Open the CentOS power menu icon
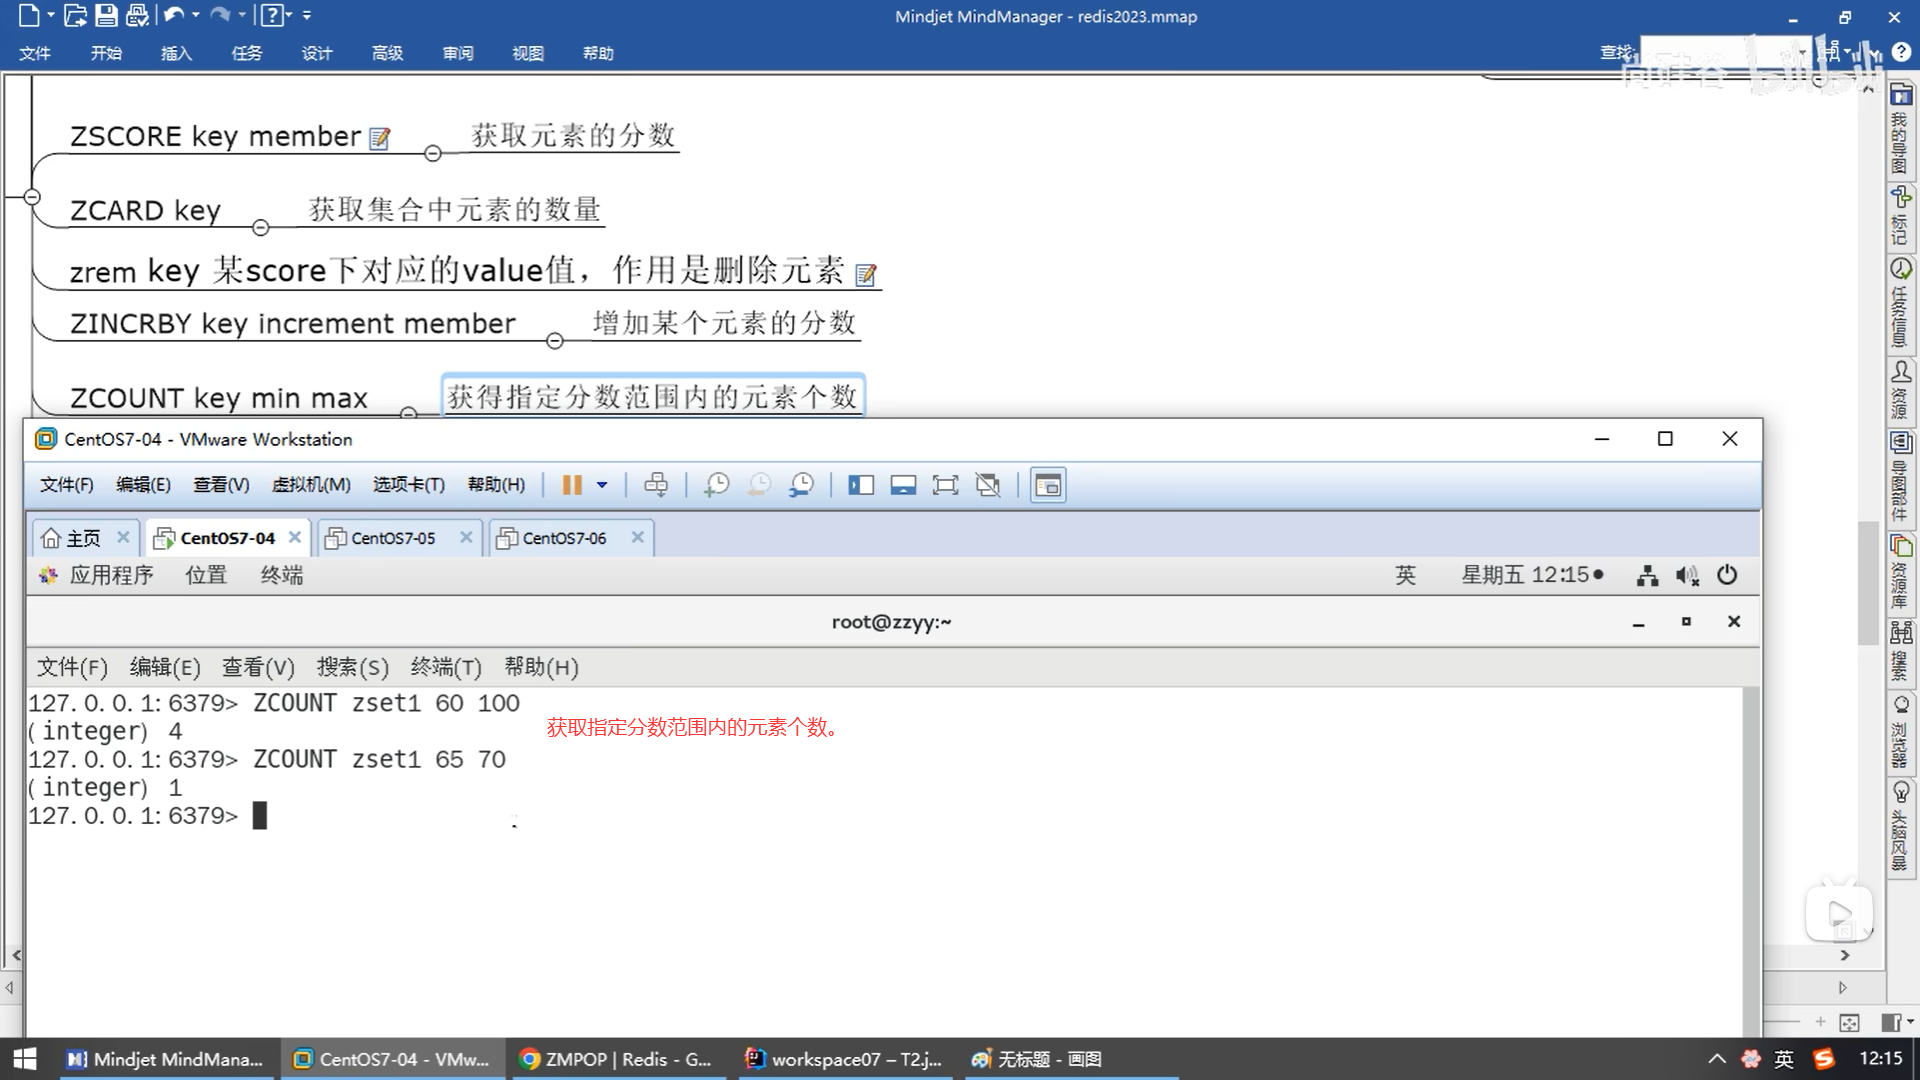 point(1727,575)
